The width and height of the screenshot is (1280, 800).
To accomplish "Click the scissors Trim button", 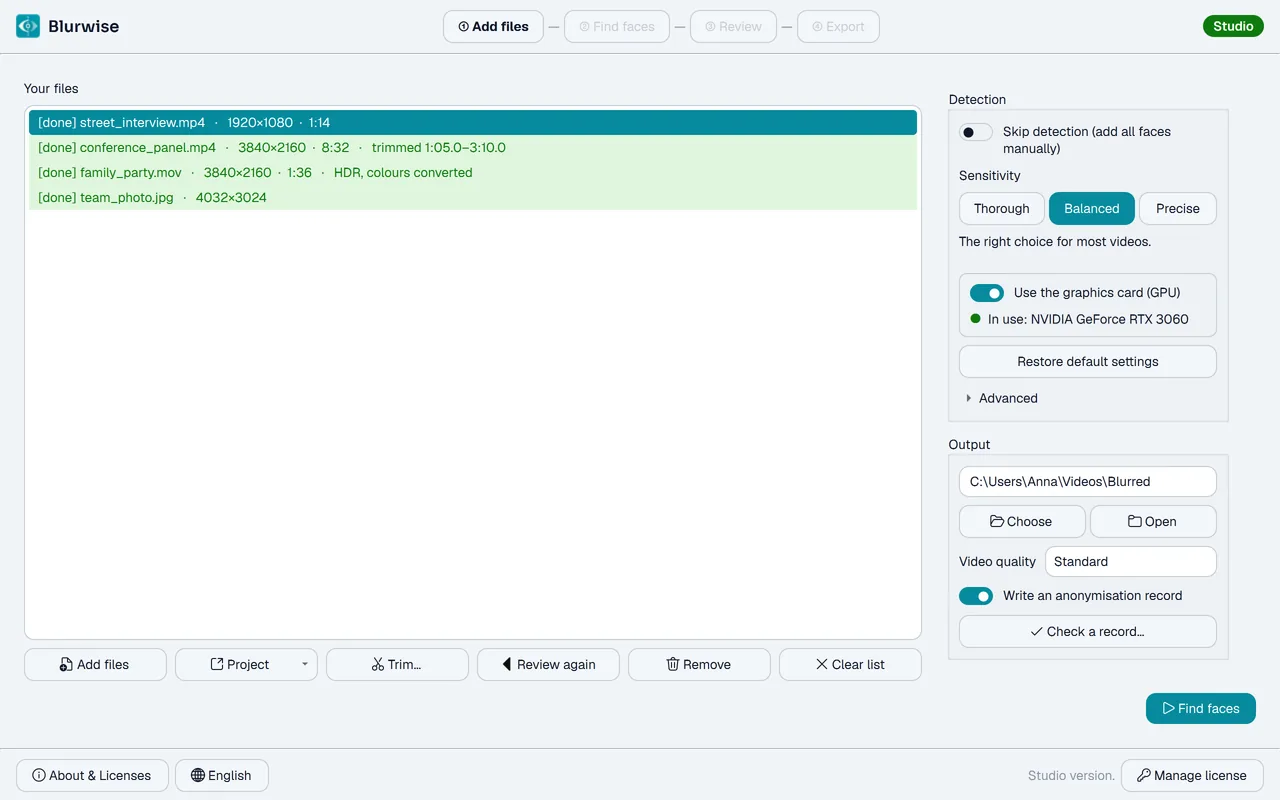I will (x=397, y=664).
